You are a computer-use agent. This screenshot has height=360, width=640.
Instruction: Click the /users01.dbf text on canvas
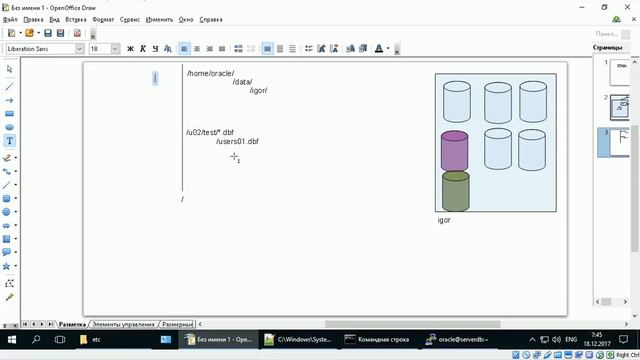[x=237, y=141]
